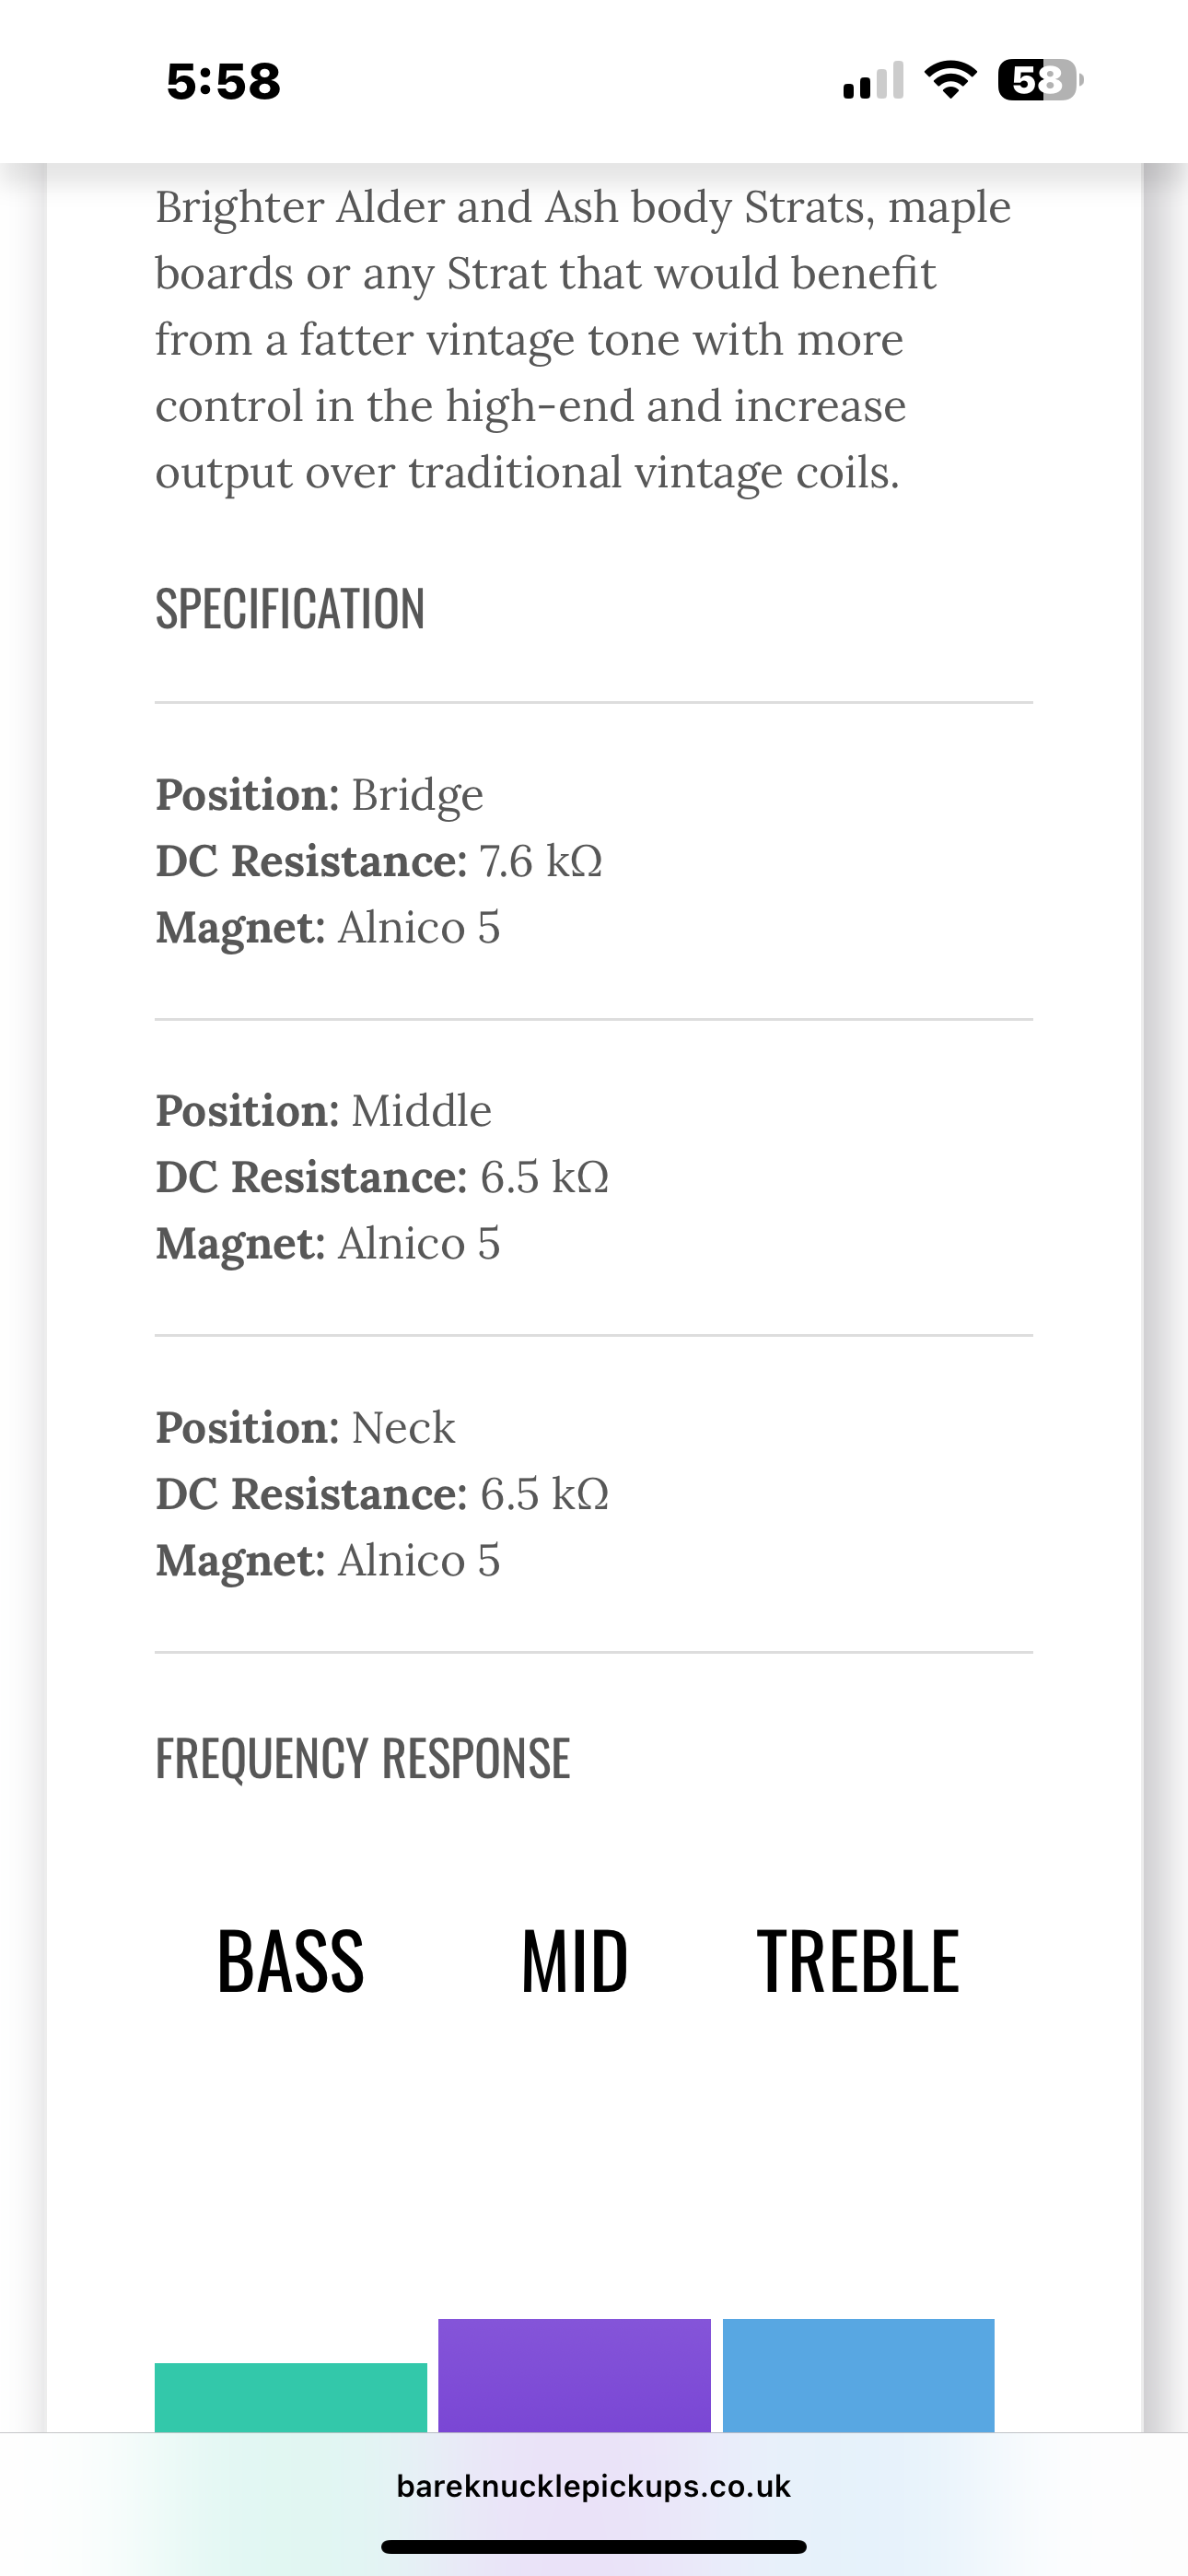The image size is (1188, 2576).
Task: Click the Position: Neck line
Action: (x=306, y=1428)
